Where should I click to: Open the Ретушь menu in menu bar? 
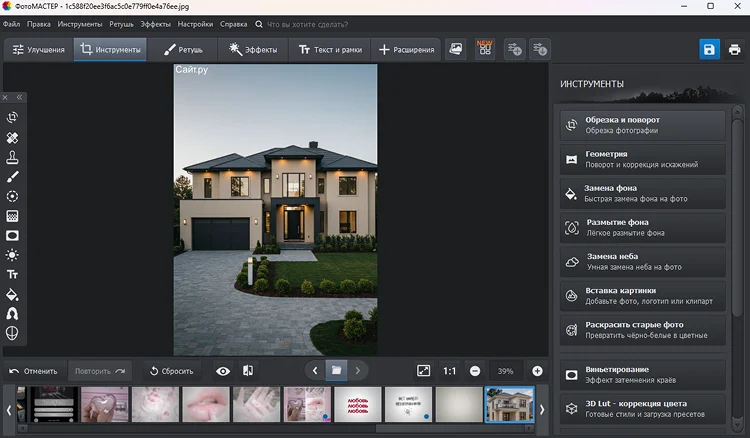click(x=121, y=24)
